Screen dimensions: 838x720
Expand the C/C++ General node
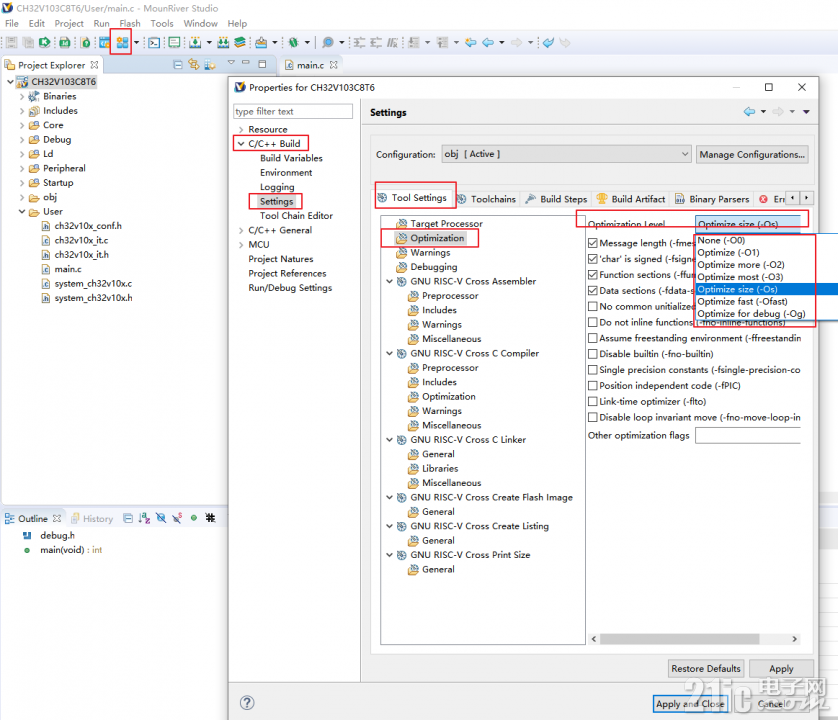tap(241, 230)
